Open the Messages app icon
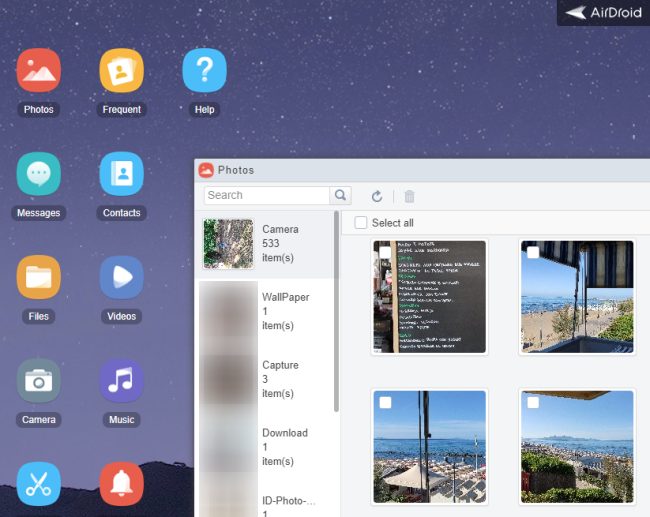Screen dimensions: 650x517 [x=38, y=174]
